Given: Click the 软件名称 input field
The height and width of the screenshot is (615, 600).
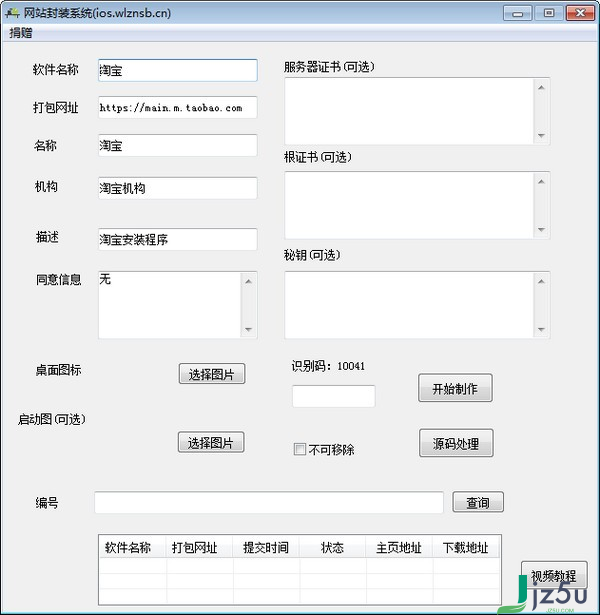Looking at the screenshot, I should coord(178,70).
